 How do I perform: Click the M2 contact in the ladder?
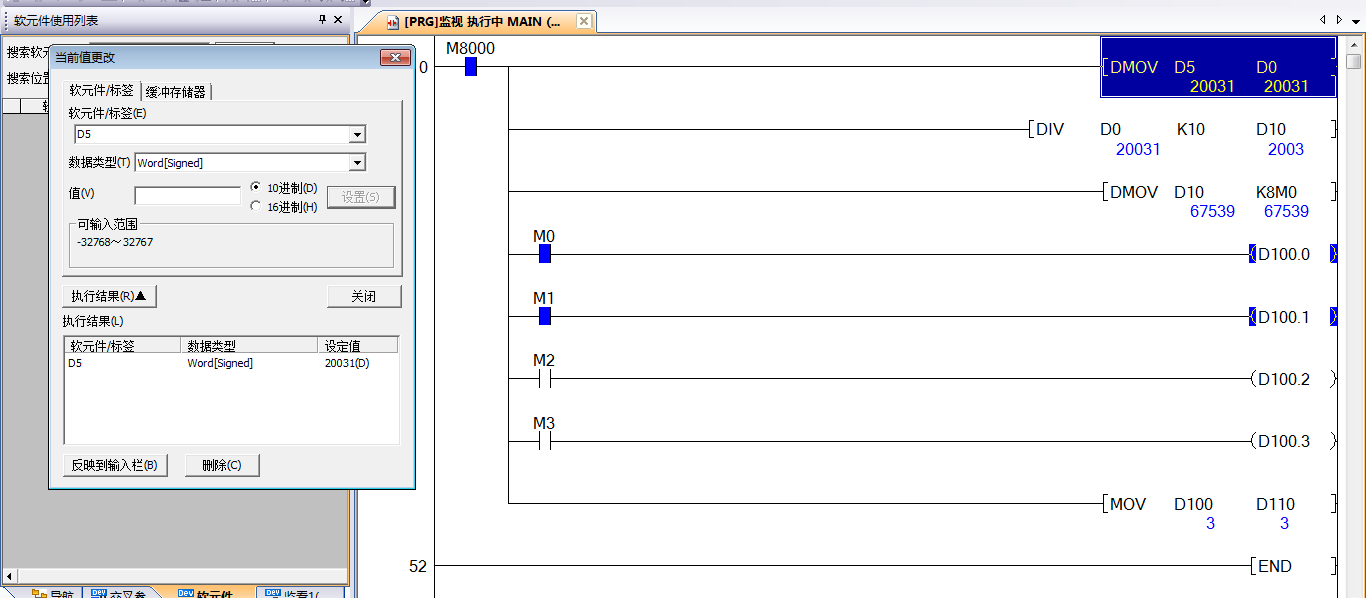click(544, 379)
